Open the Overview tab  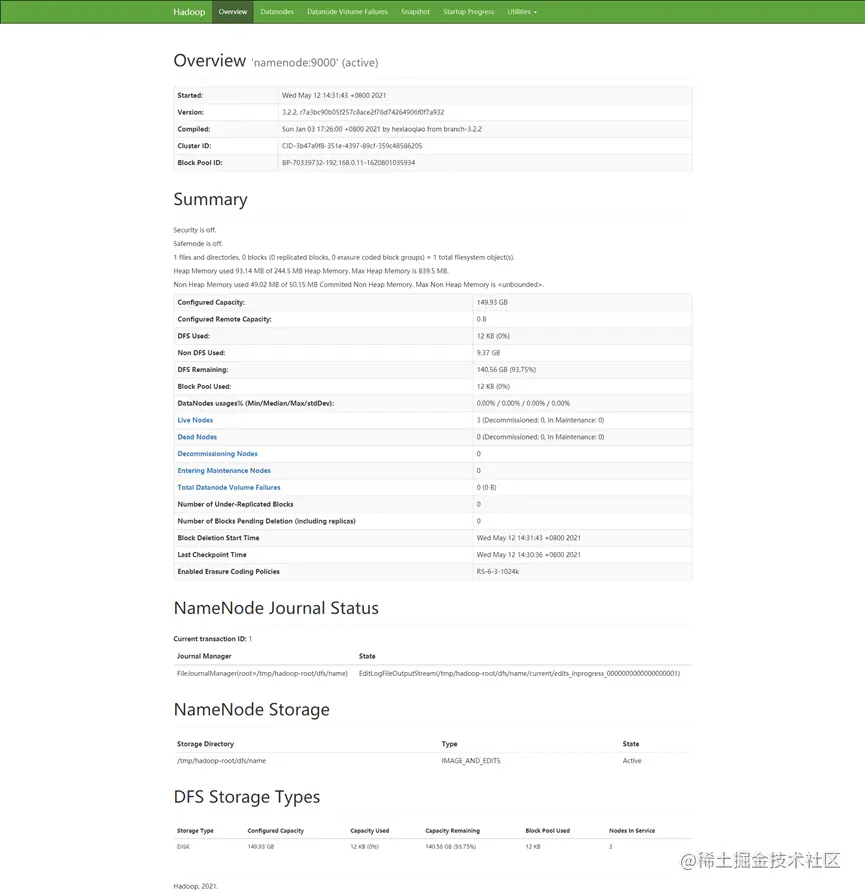[x=233, y=12]
